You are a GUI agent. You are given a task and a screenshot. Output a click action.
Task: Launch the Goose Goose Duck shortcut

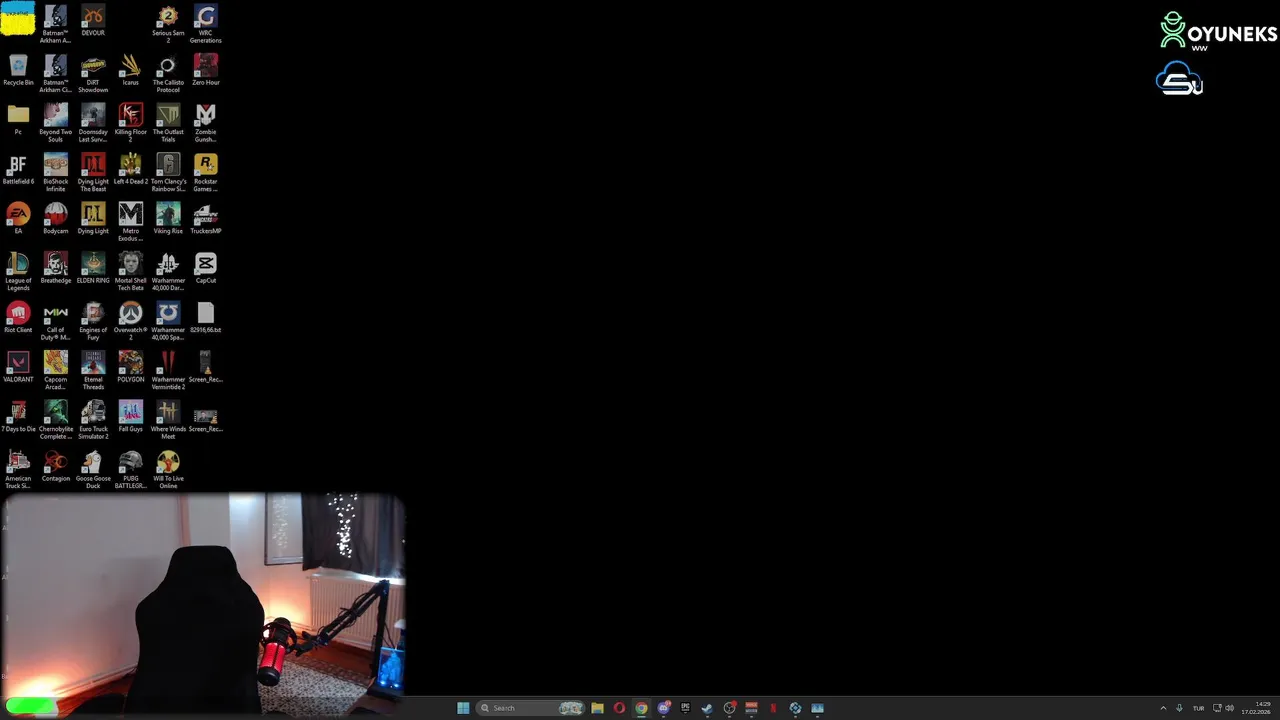coord(93,469)
